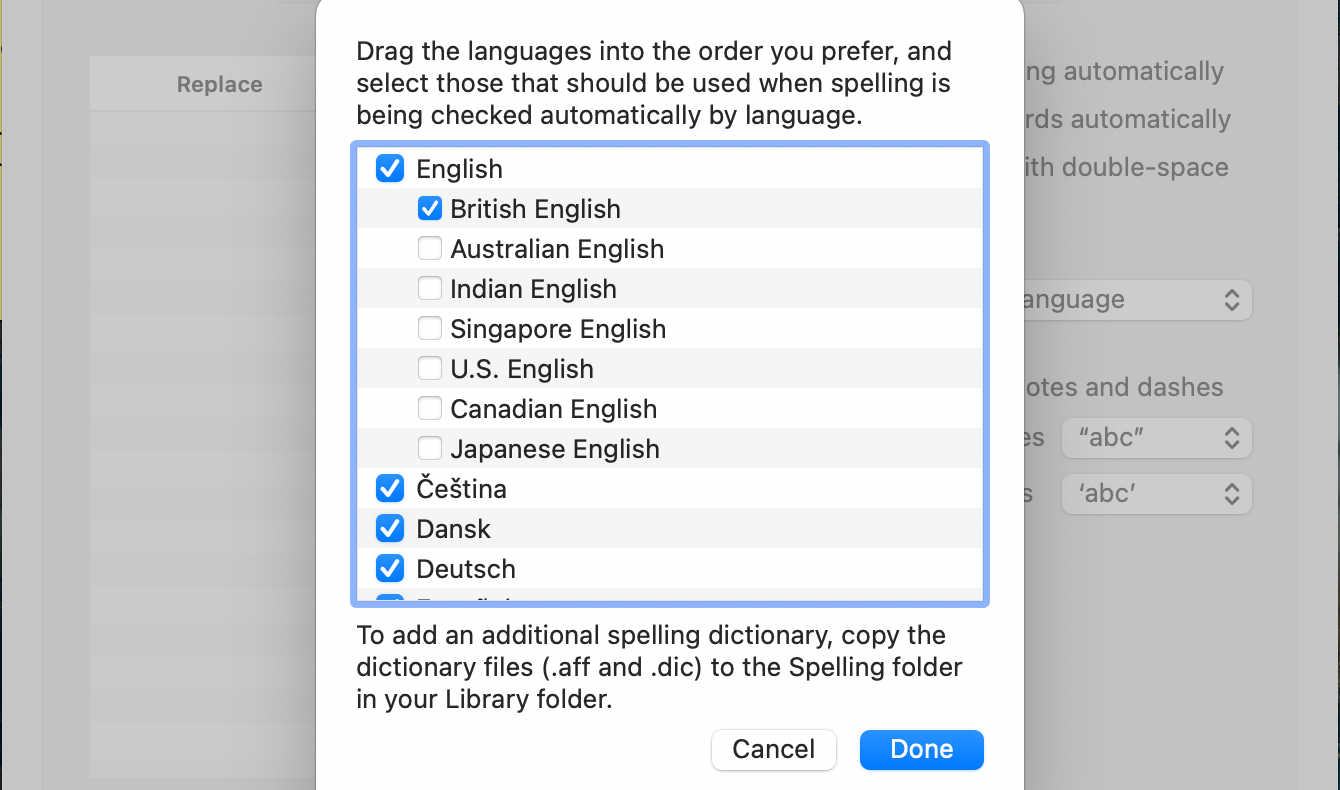Disable the British English checkbox
1340x790 pixels.
click(x=430, y=208)
